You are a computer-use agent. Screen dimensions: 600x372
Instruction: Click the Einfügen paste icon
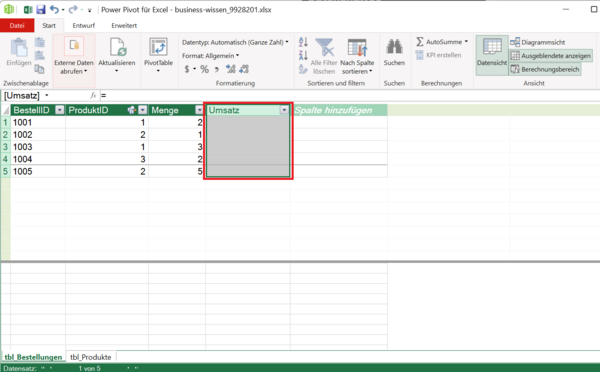18,48
